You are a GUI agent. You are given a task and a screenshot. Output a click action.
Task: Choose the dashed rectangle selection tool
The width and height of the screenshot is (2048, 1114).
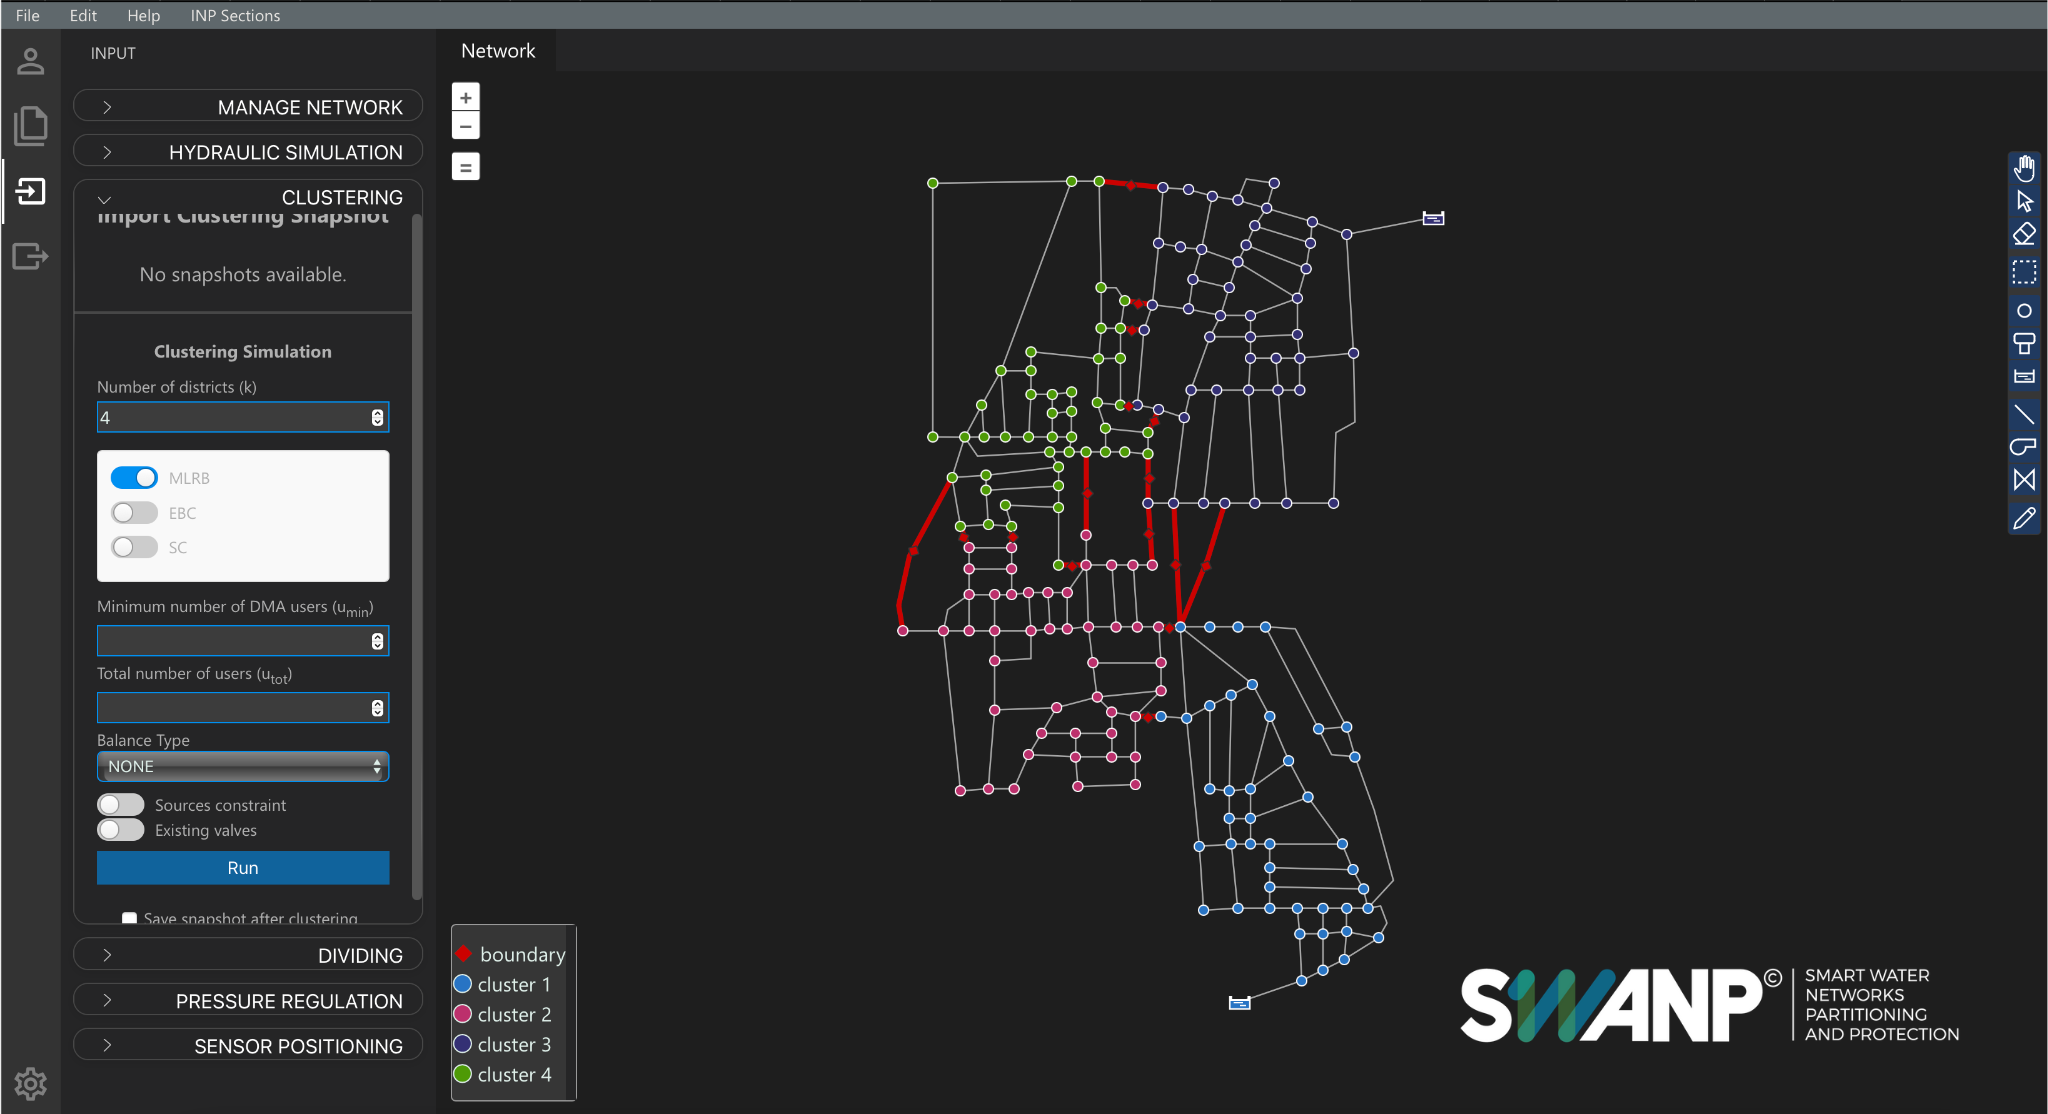click(2024, 272)
